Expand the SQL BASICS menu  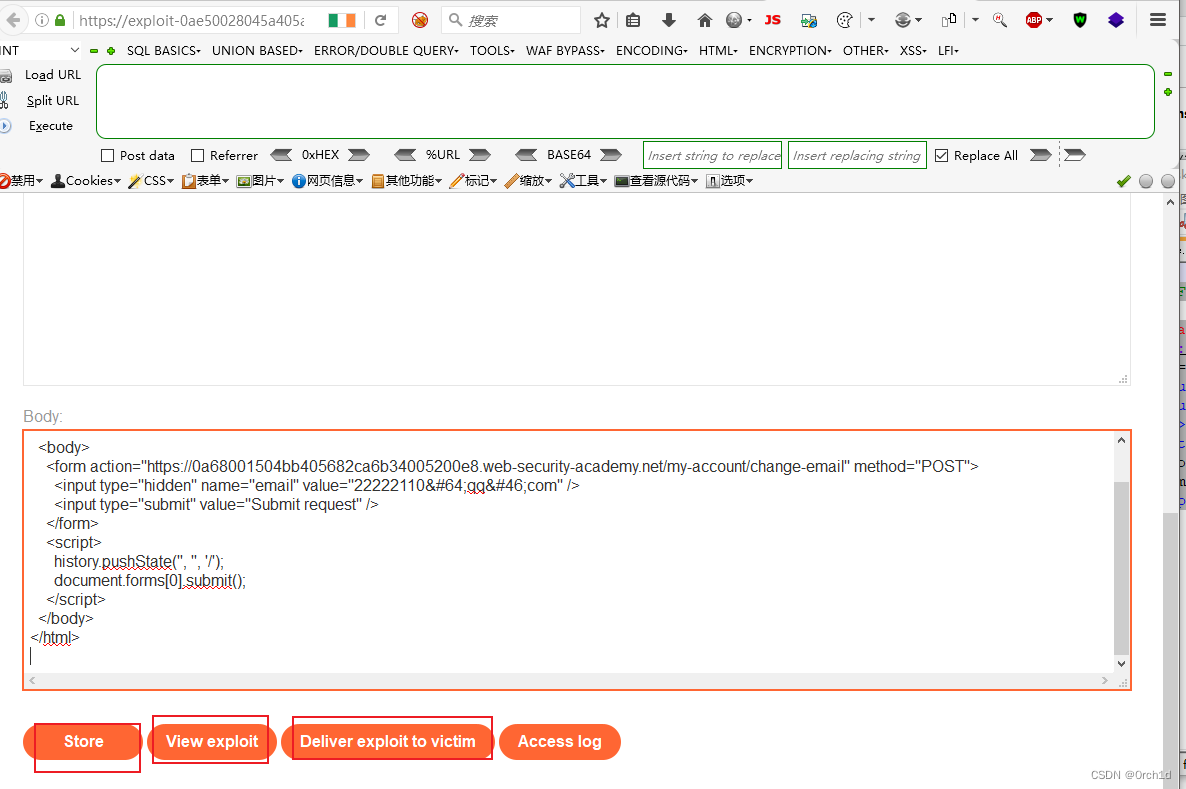(163, 51)
